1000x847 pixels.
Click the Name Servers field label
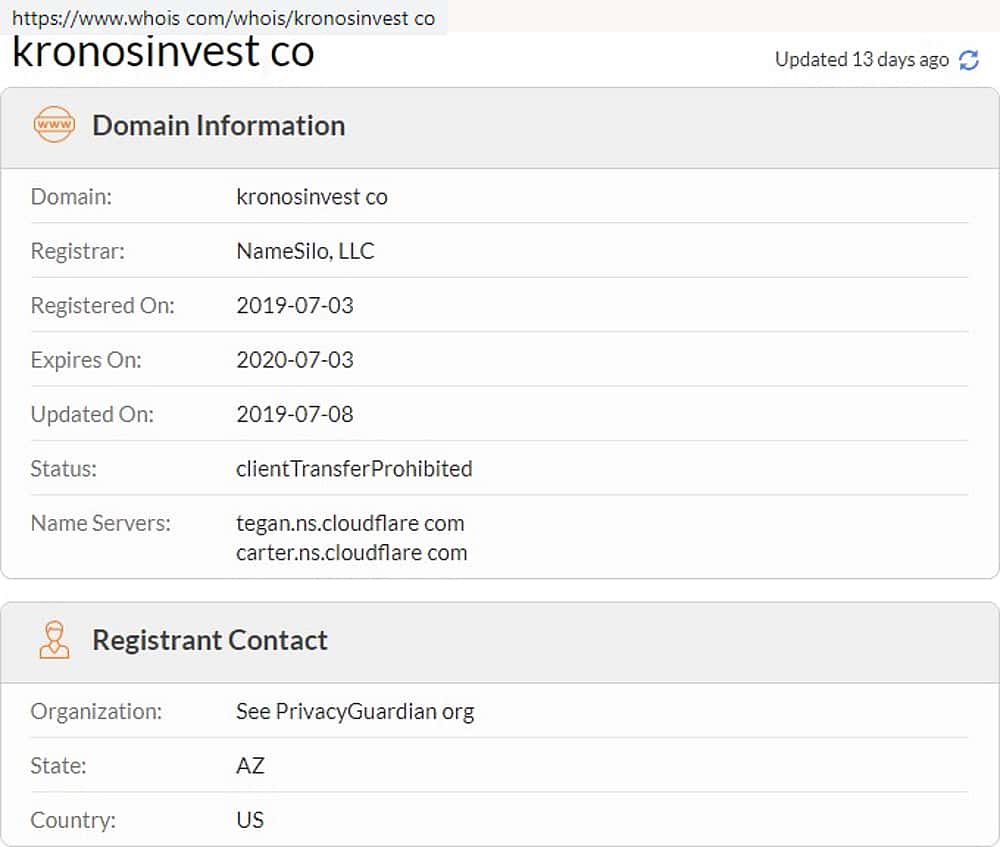pos(101,523)
